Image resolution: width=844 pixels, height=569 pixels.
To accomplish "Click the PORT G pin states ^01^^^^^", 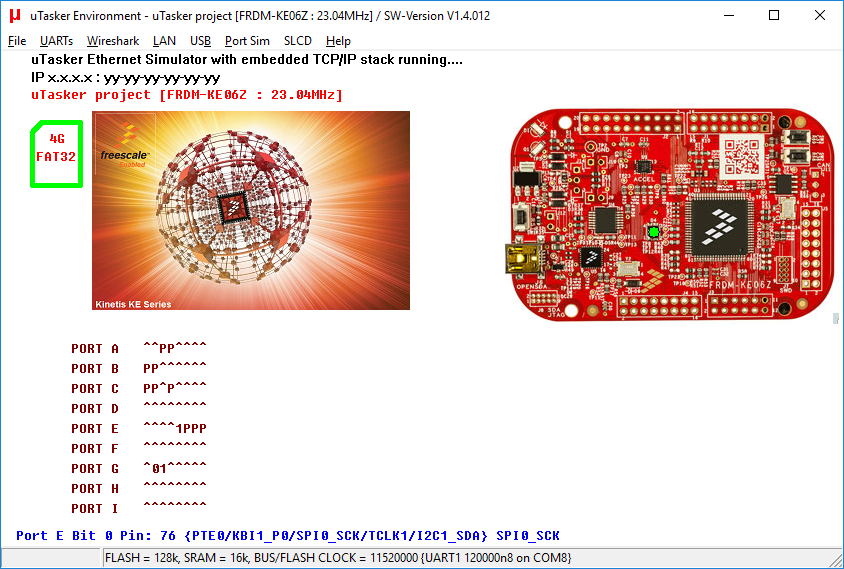I will (x=175, y=468).
